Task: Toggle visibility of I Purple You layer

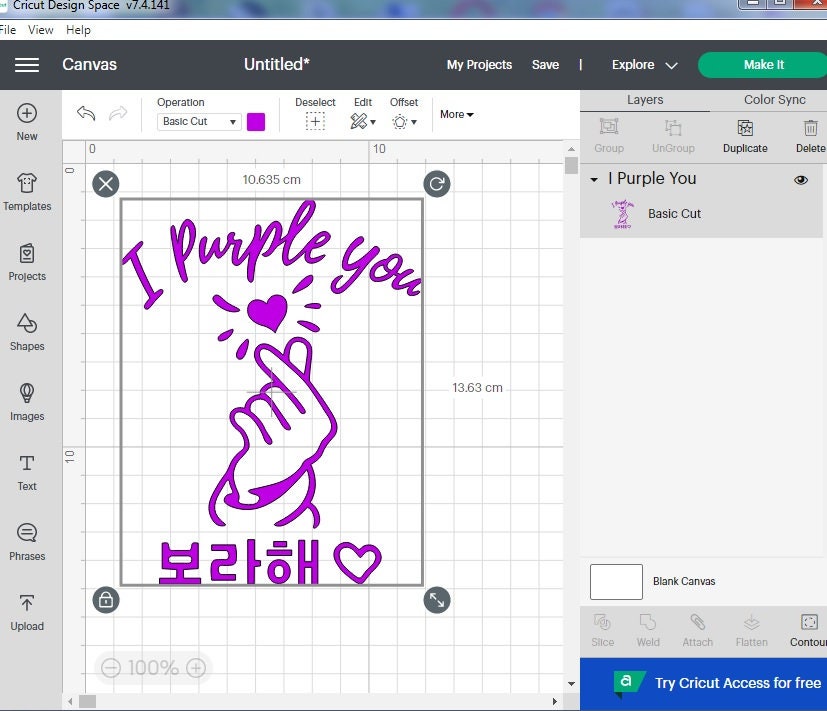Action: point(800,179)
